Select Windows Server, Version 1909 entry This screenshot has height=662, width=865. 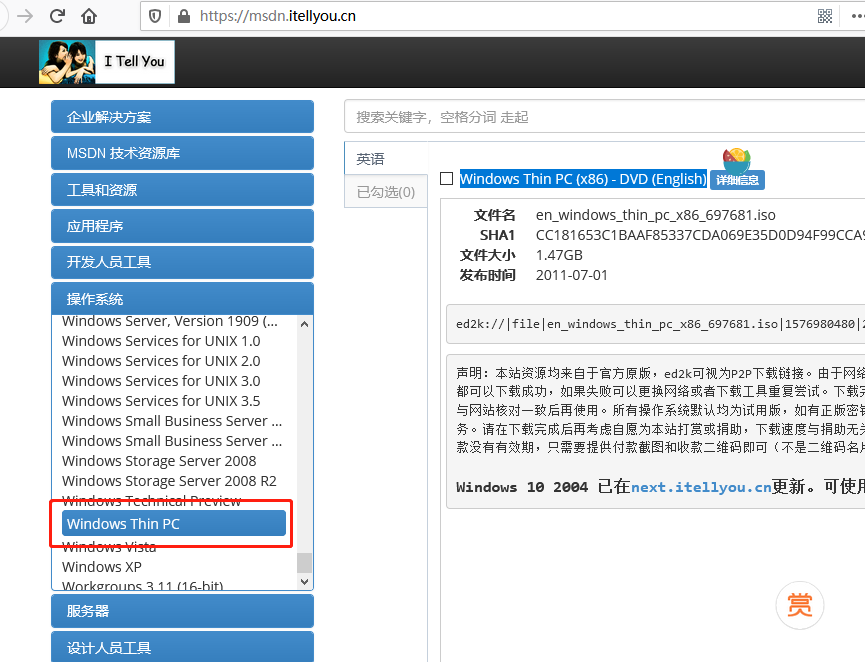pyautogui.click(x=170, y=321)
